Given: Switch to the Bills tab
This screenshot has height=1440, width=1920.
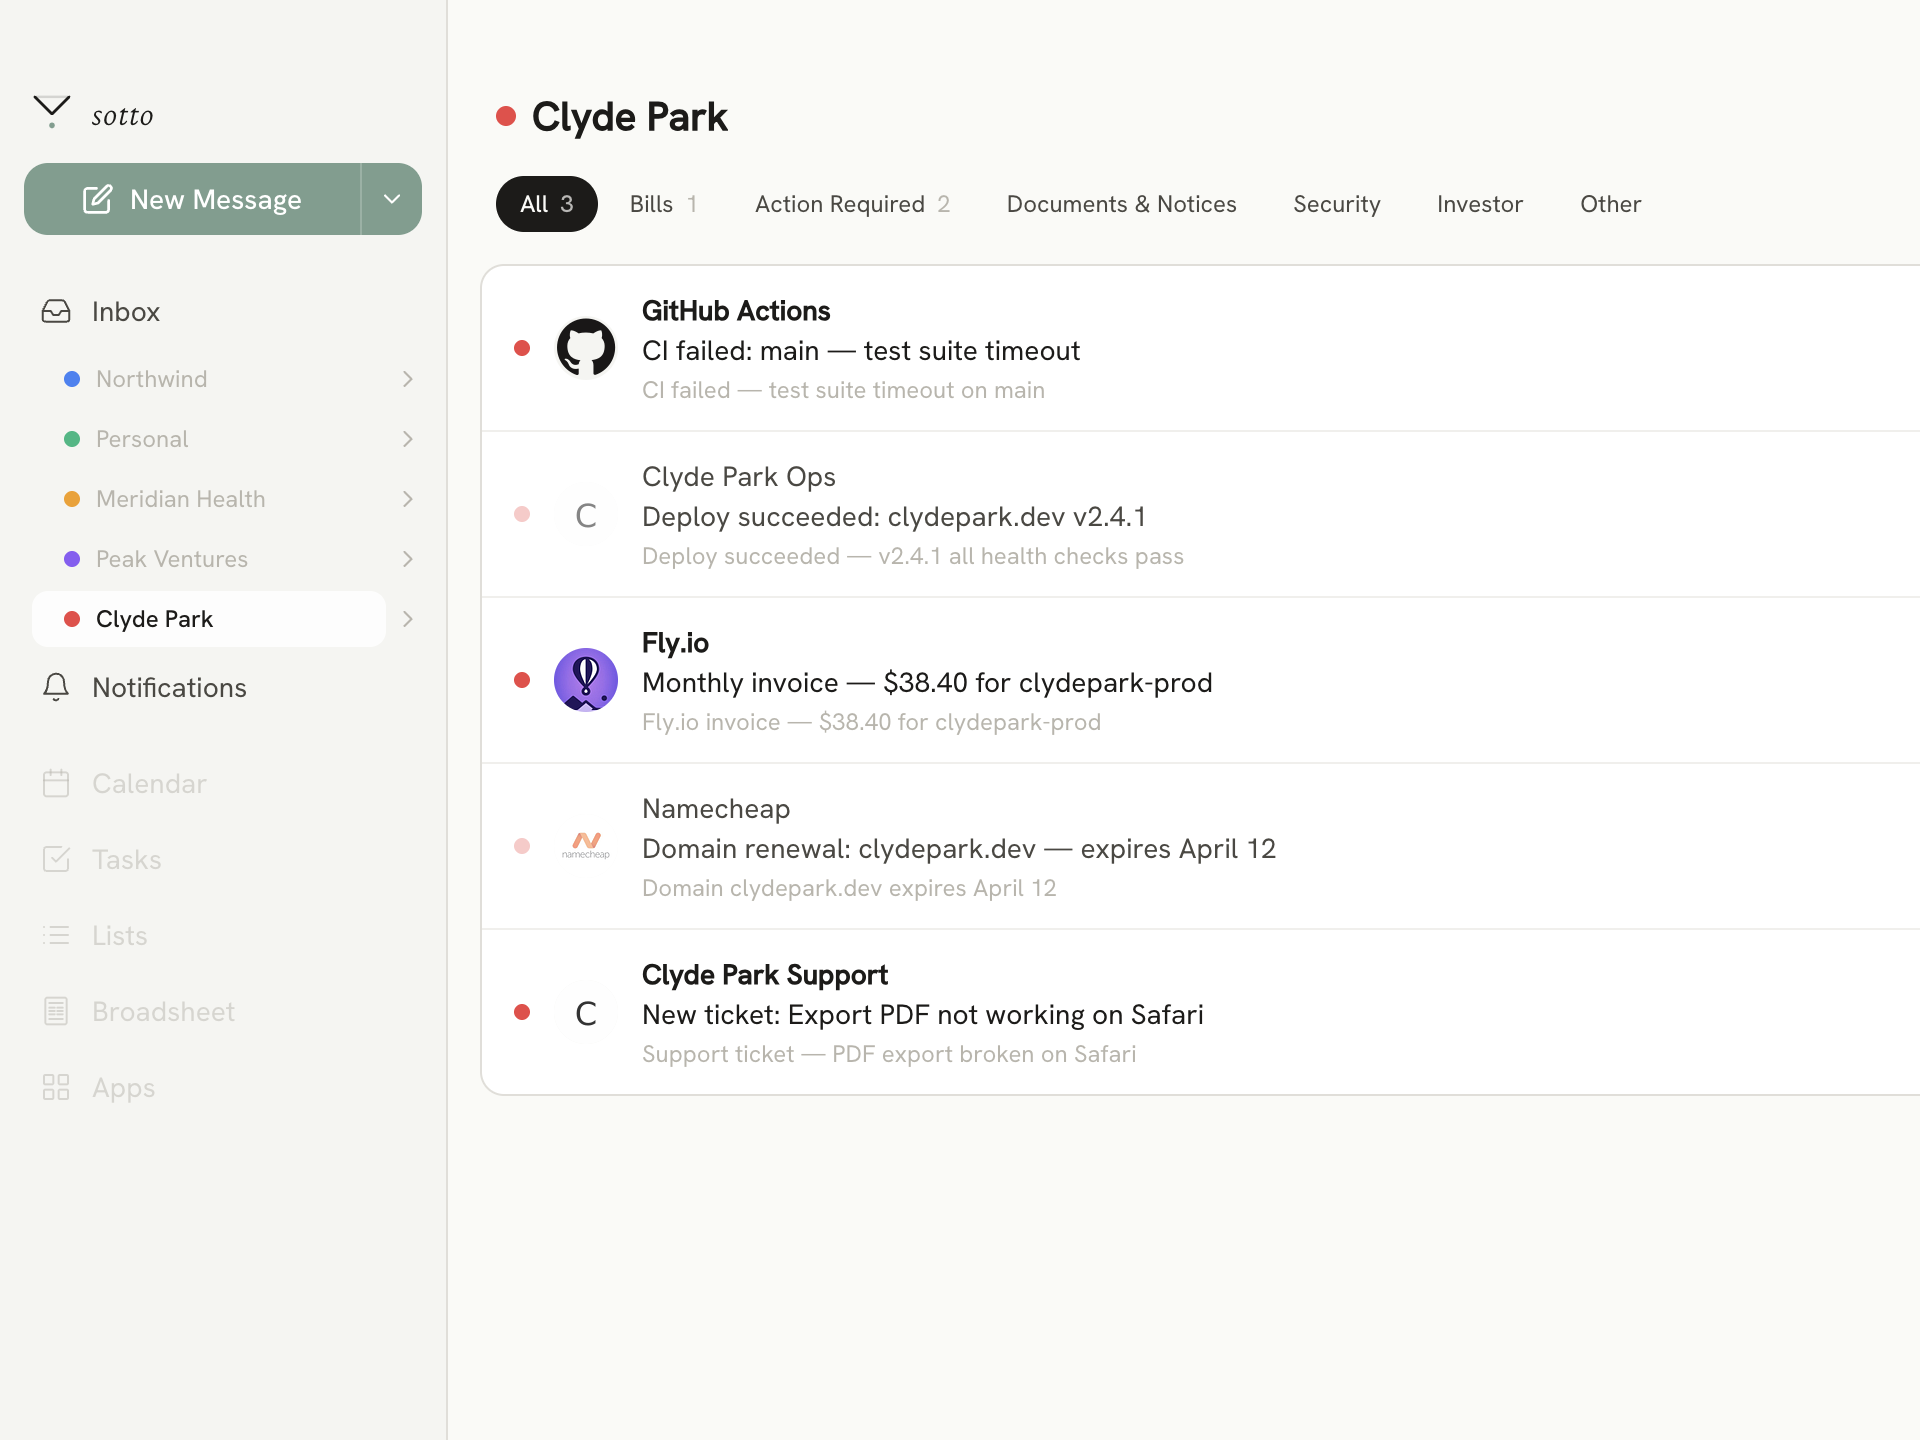Looking at the screenshot, I should [x=662, y=204].
